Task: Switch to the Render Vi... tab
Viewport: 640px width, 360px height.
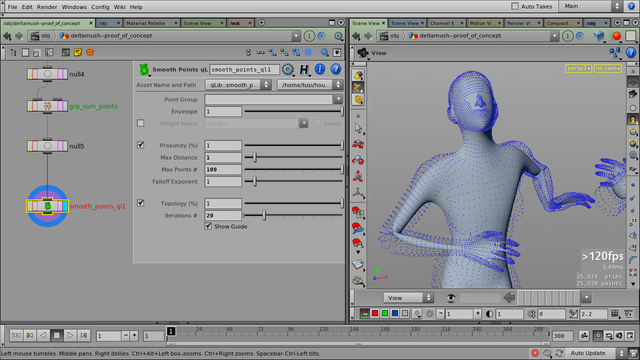Action: [522, 23]
